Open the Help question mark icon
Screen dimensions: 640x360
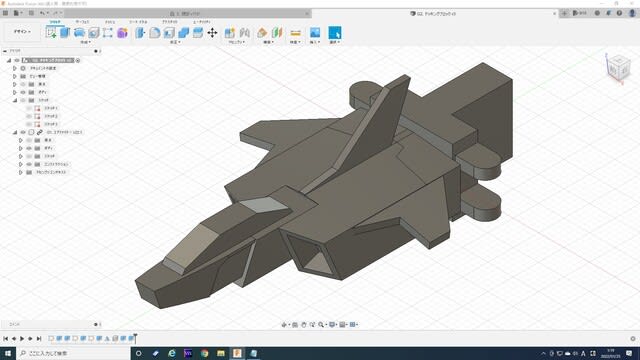click(619, 13)
